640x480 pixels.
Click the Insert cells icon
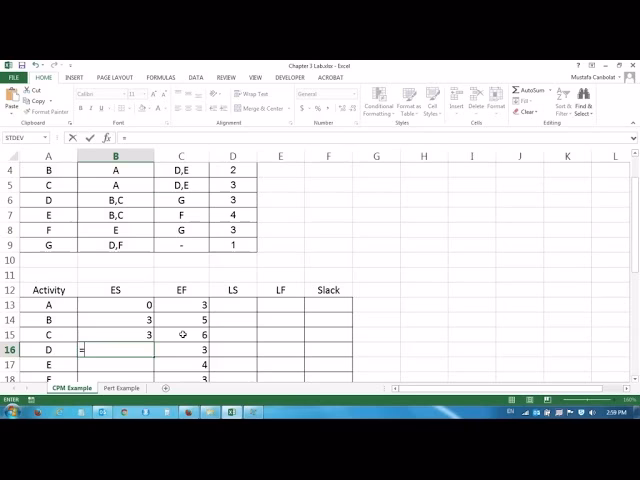pos(456,95)
